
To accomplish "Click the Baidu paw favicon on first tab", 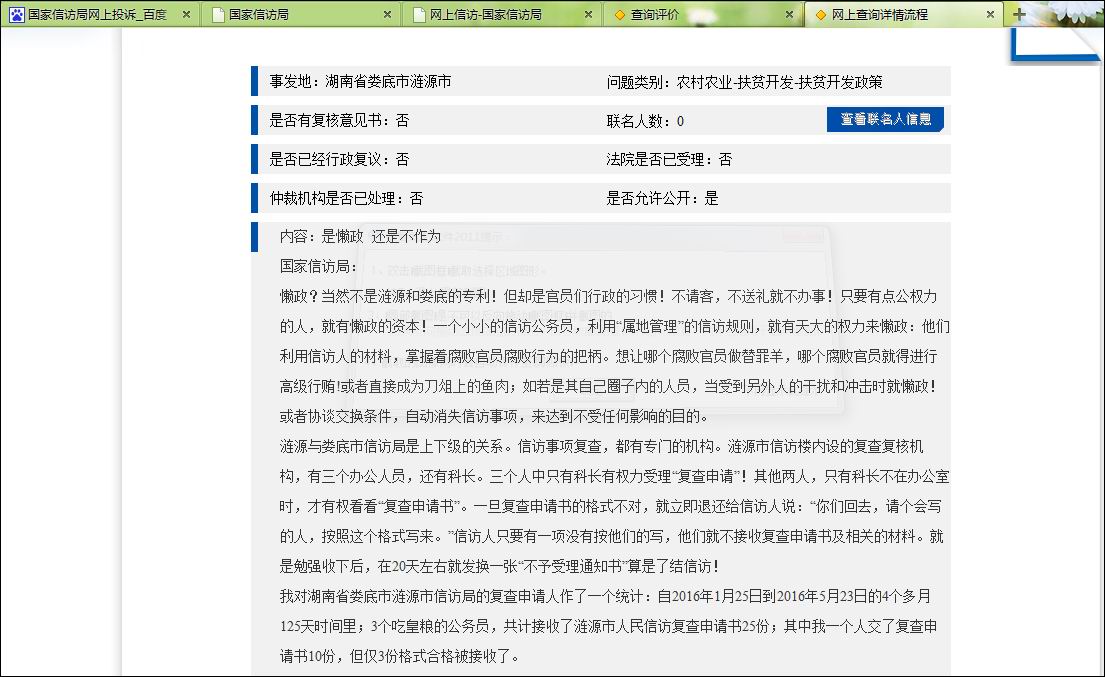I will (x=15, y=15).
